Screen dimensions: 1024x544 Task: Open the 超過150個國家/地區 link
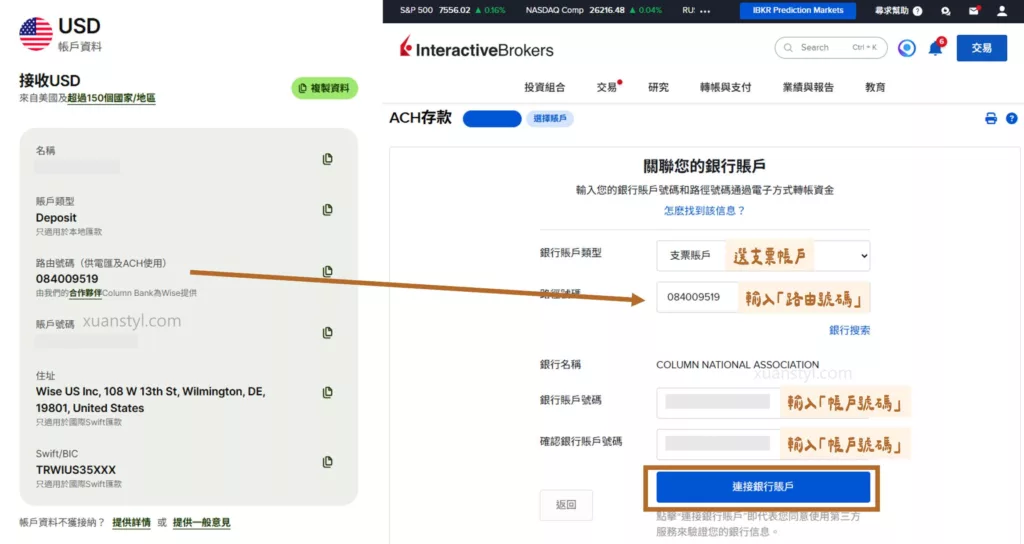[111, 98]
